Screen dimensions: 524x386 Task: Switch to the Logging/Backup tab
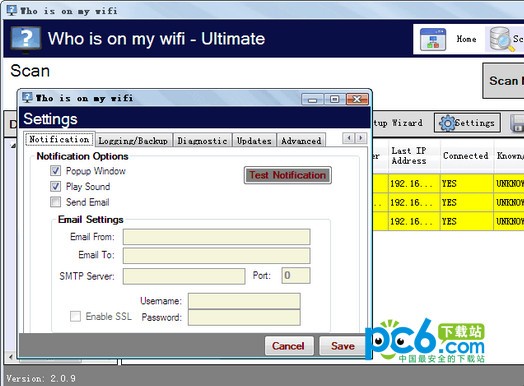133,141
